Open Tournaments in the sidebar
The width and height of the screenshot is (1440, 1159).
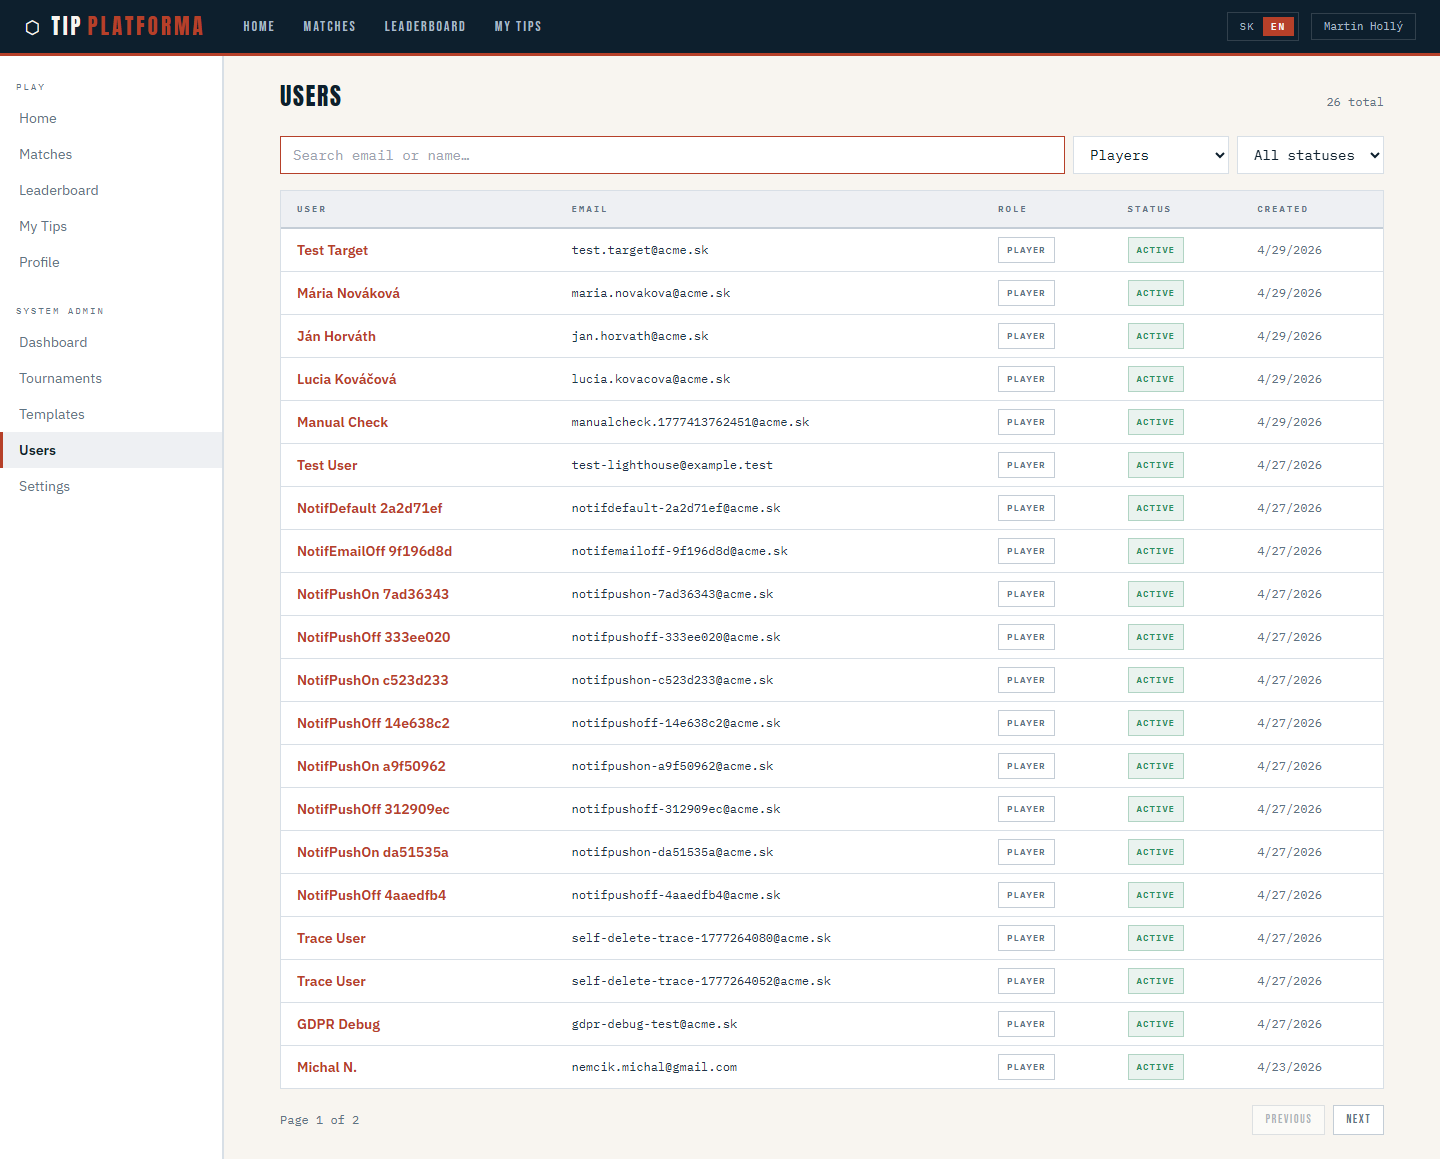(60, 378)
